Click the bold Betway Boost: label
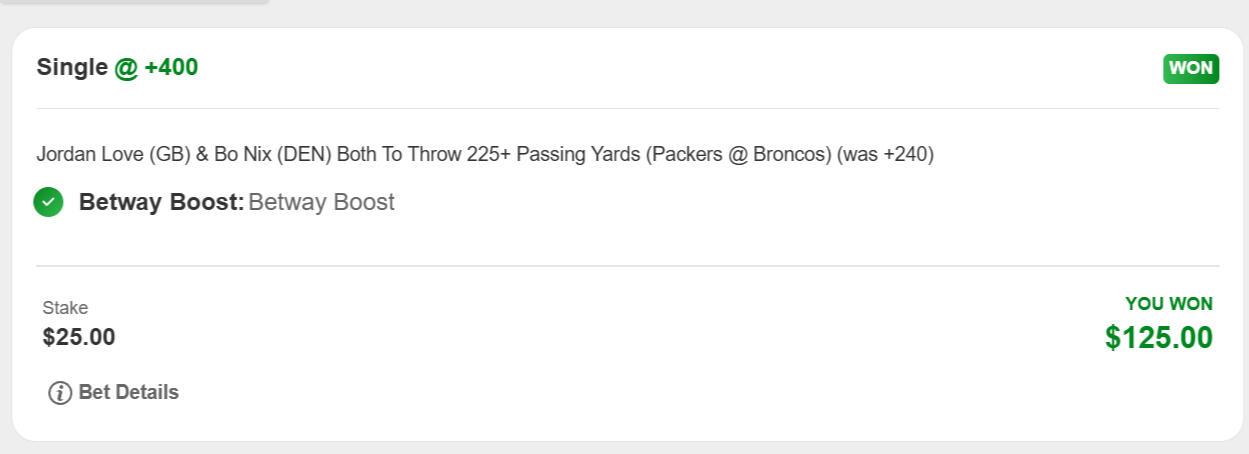 tap(161, 202)
